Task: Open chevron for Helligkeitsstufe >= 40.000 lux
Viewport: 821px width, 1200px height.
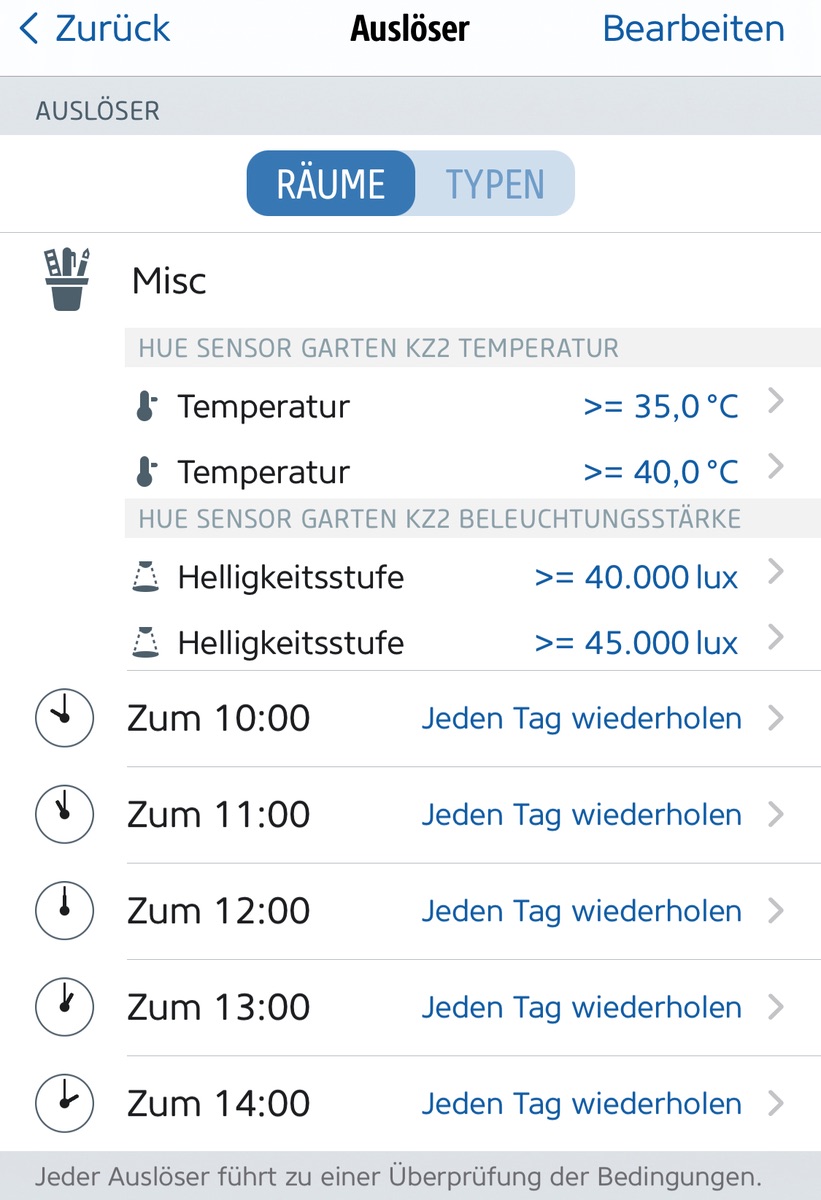Action: click(x=775, y=573)
